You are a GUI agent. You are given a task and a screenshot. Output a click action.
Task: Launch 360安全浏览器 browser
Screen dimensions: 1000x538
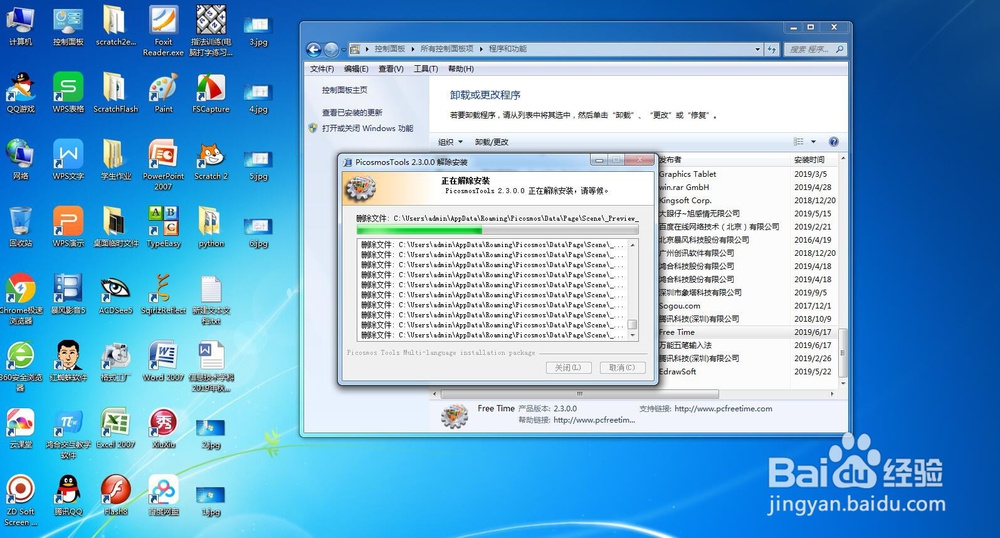[20, 367]
